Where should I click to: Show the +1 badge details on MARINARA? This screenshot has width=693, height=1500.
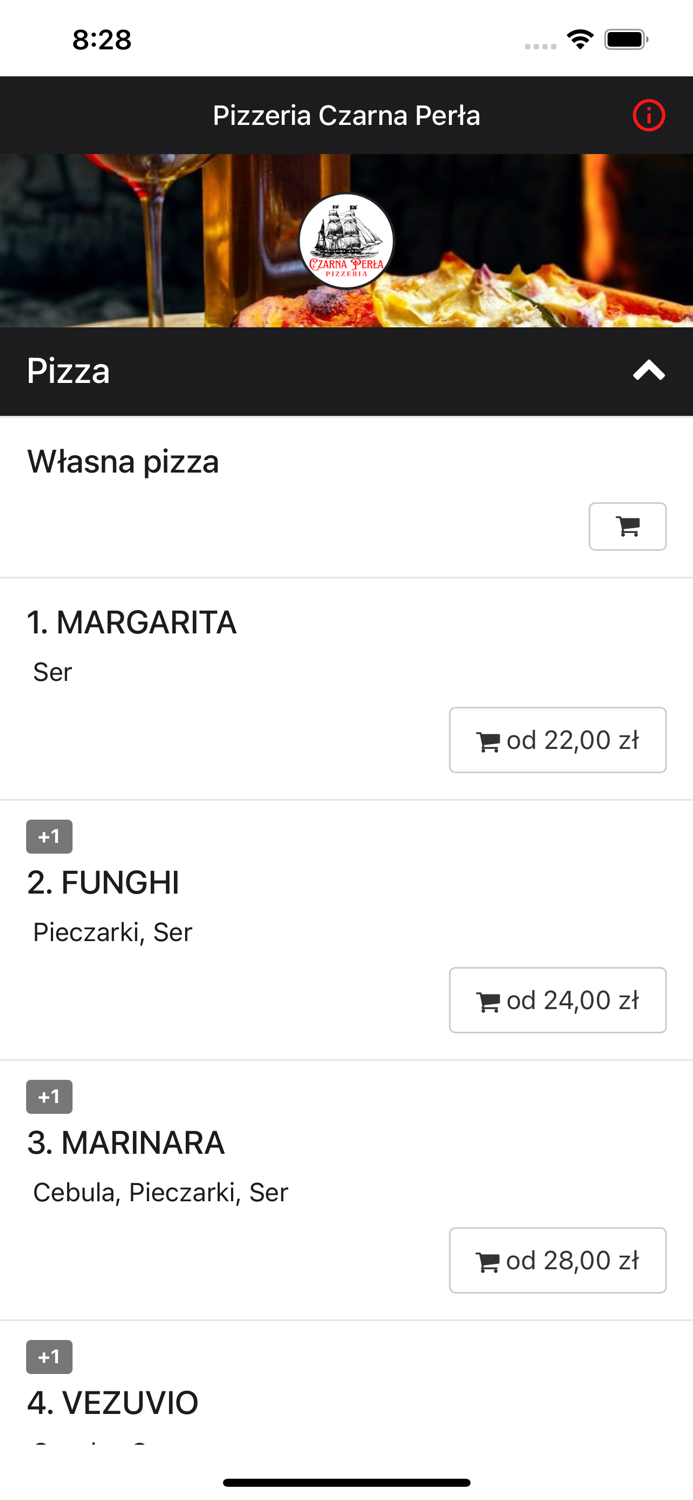point(49,1096)
